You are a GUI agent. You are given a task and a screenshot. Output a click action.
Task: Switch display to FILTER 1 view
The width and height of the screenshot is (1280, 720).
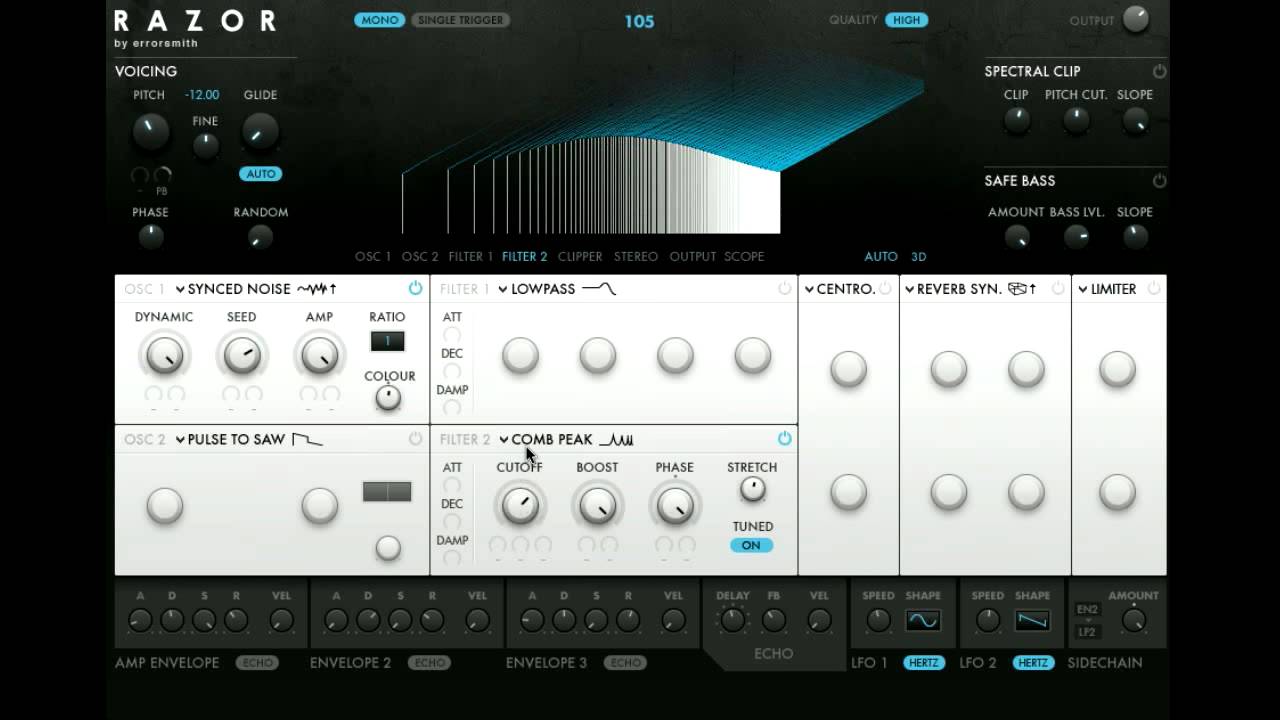tap(471, 257)
